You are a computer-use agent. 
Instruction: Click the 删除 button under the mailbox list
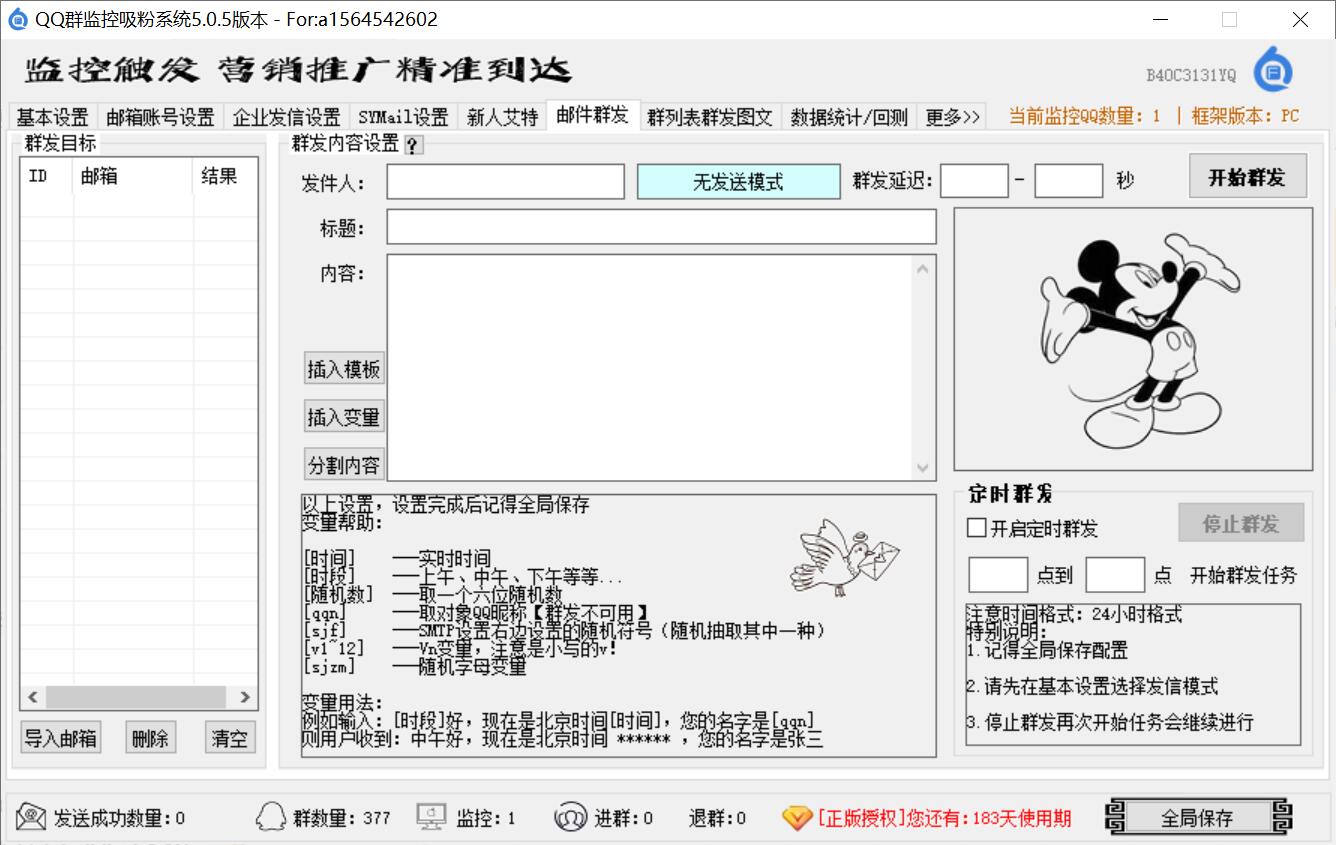[x=150, y=738]
